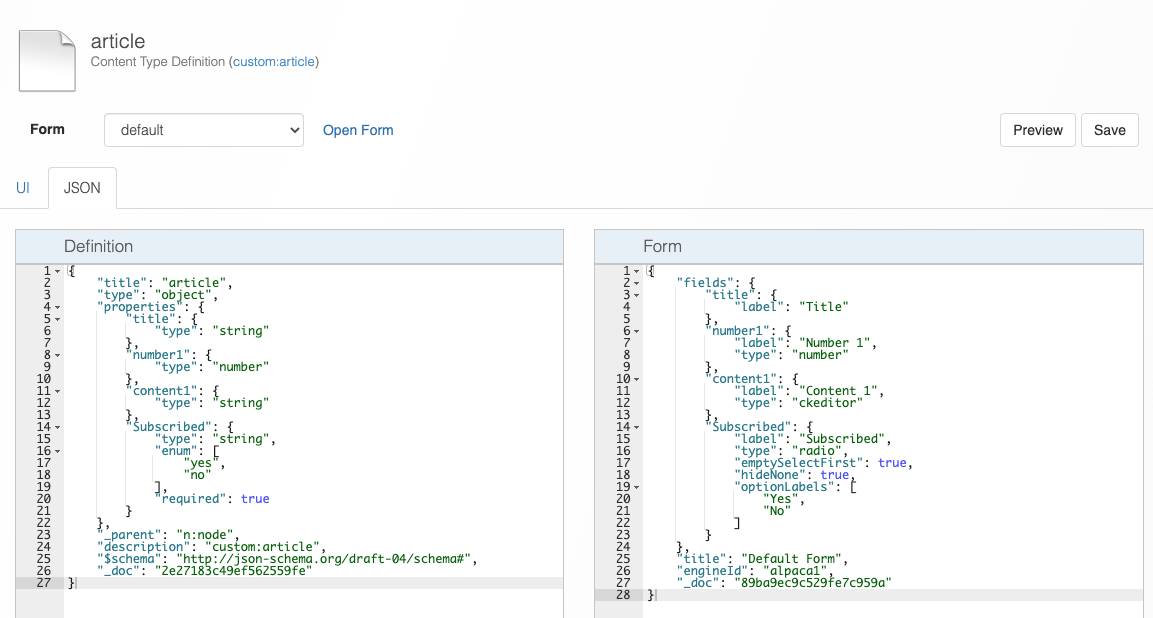Viewport: 1153px width, 618px height.
Task: Click "ckeditor" type value in Form
Action: (827, 403)
